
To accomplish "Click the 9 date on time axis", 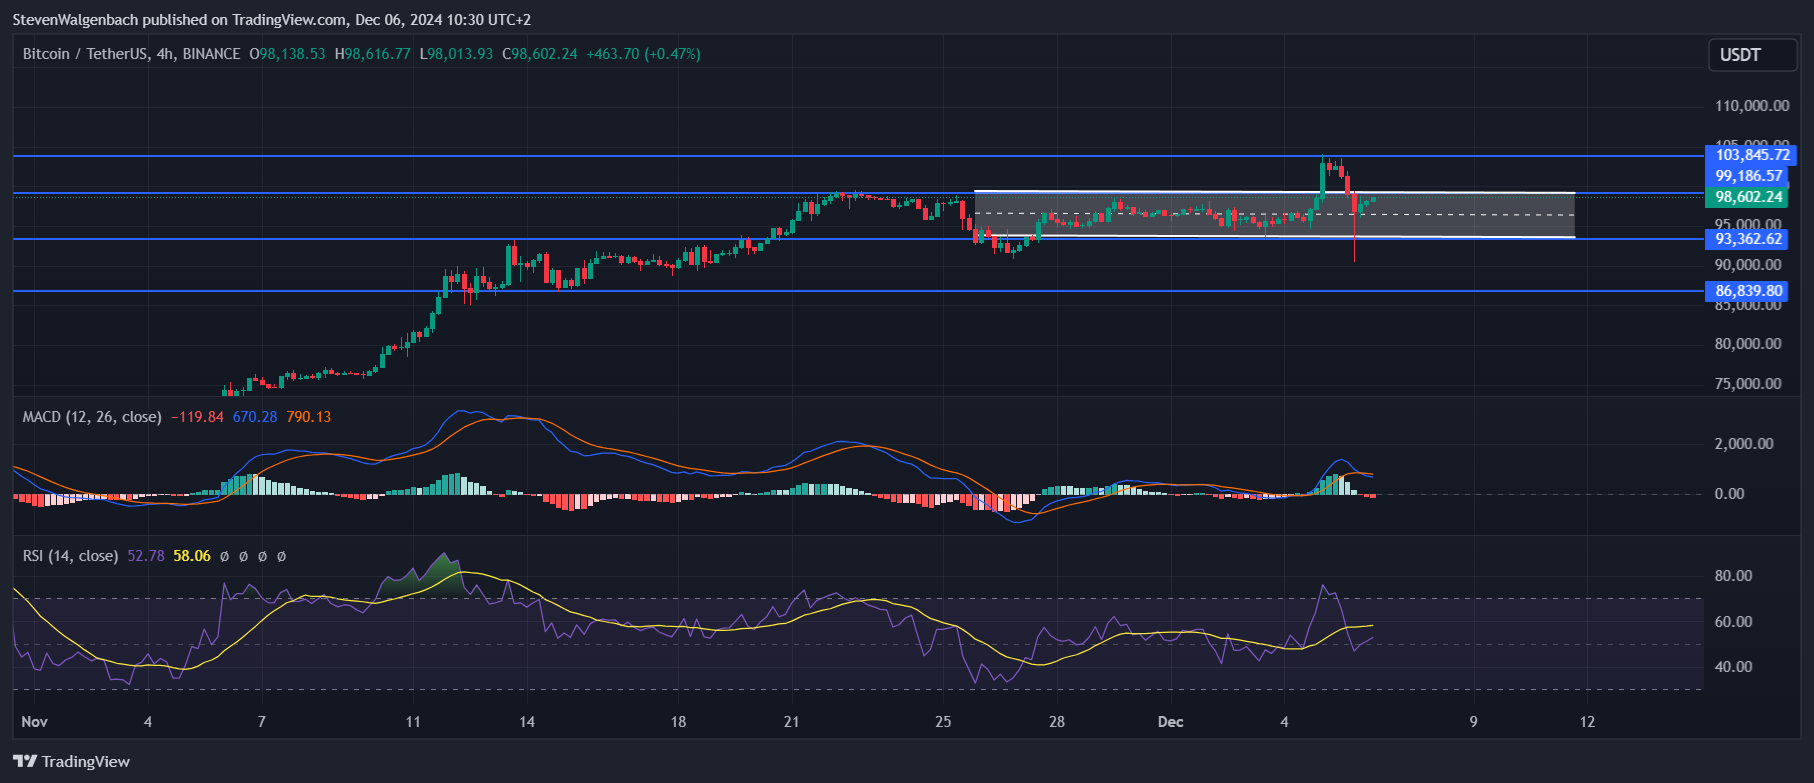I will tap(1473, 722).
